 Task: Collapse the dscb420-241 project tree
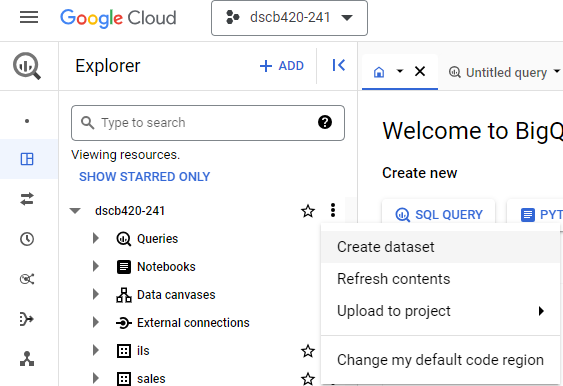point(75,211)
